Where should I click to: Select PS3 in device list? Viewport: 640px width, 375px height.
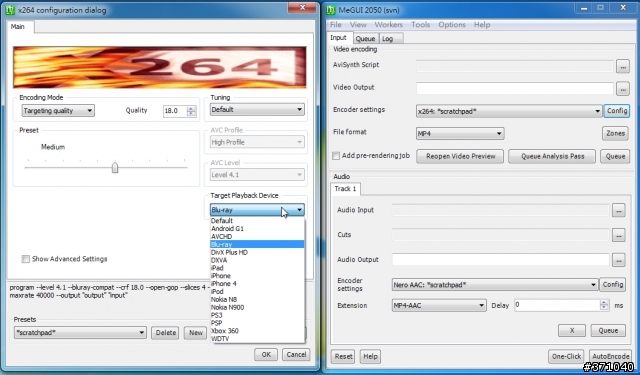[257, 315]
